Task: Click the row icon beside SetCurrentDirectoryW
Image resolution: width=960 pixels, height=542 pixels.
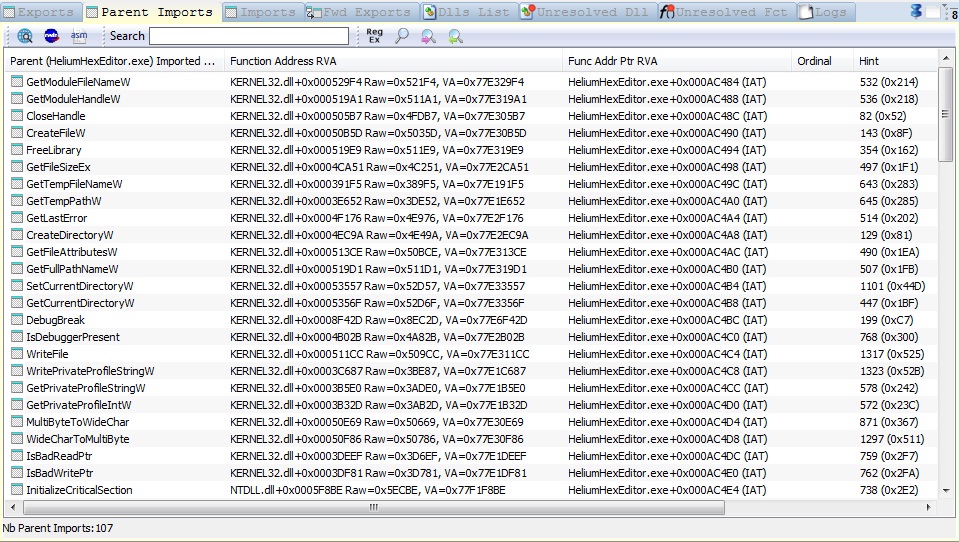Action: [17, 285]
